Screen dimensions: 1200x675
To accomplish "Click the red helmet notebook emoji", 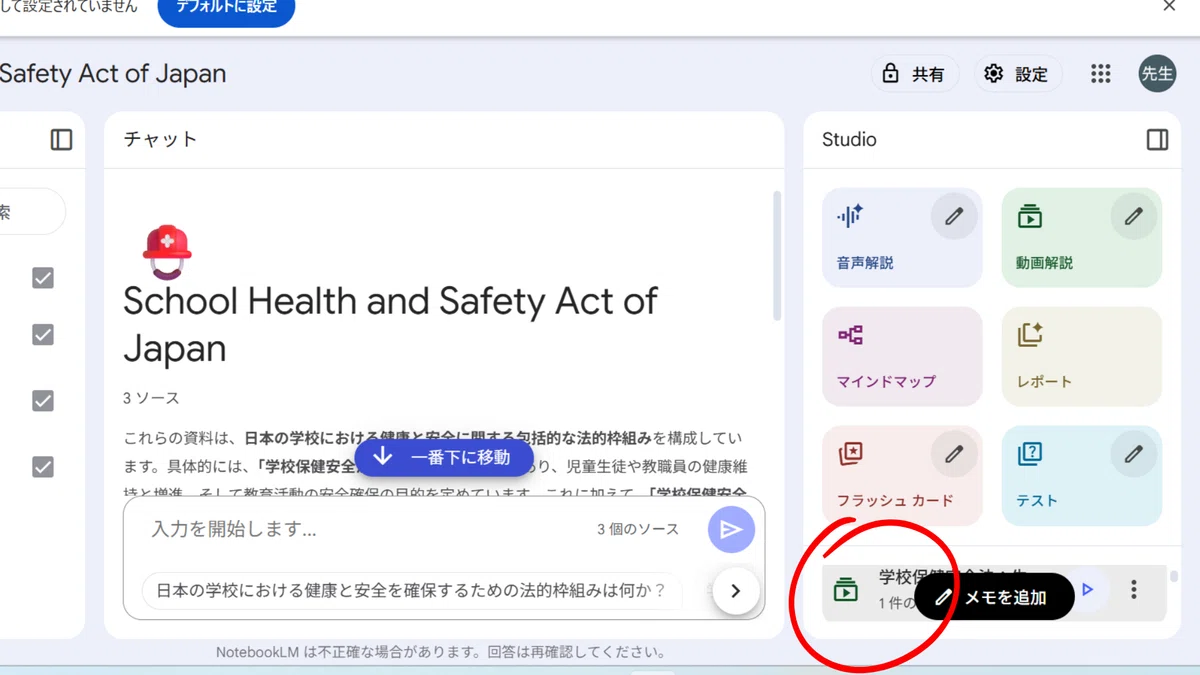I will [167, 252].
